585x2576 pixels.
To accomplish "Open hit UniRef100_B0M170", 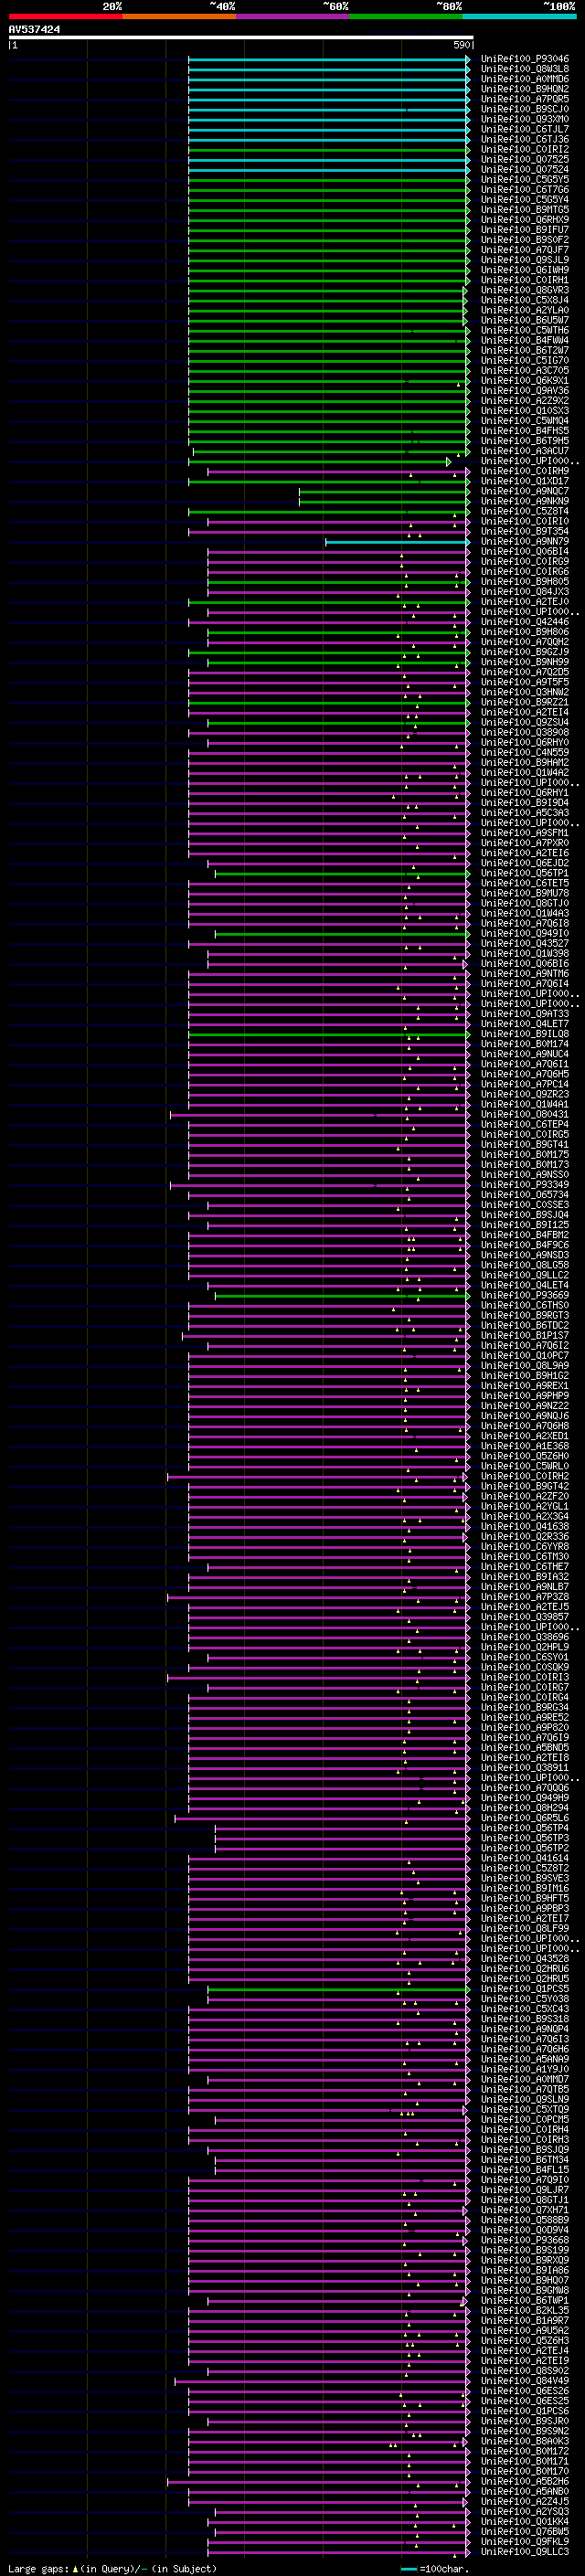I will [525, 2471].
